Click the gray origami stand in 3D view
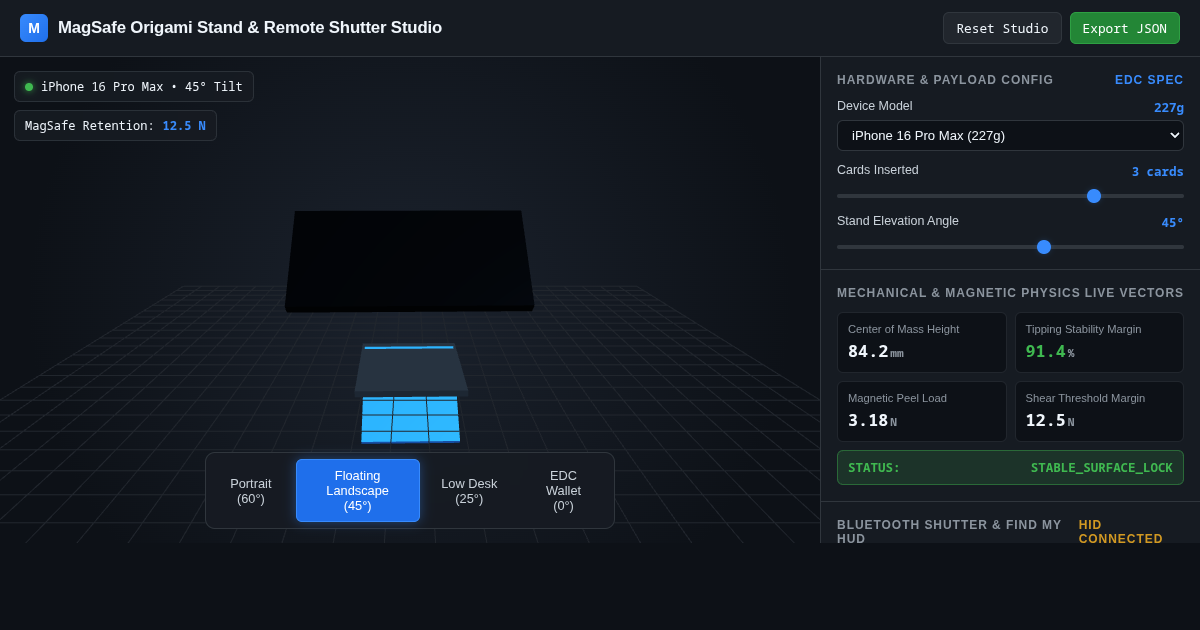Image resolution: width=1200 pixels, height=630 pixels. (x=410, y=369)
